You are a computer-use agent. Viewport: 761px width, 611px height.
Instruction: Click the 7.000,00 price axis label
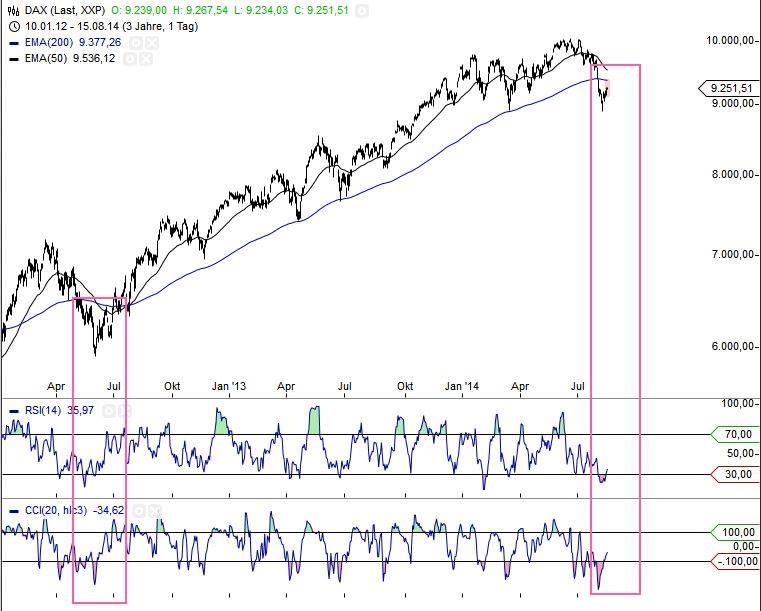click(x=734, y=254)
